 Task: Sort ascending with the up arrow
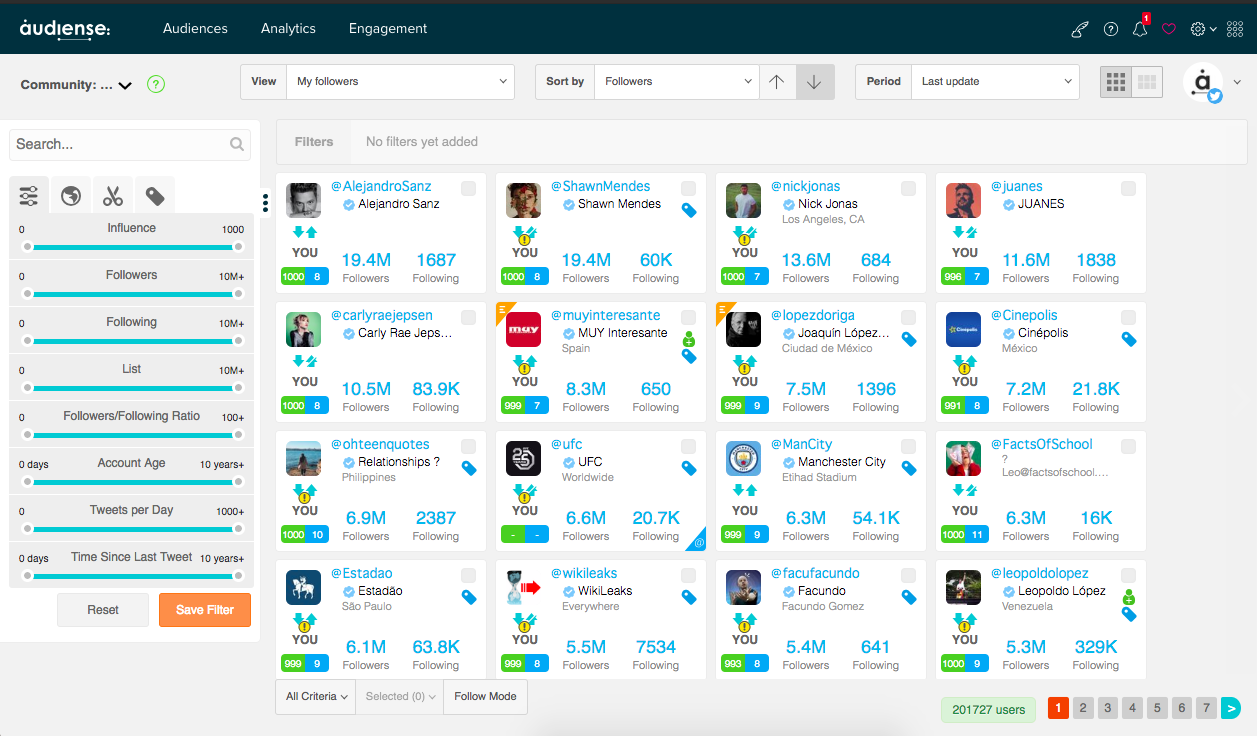[x=777, y=82]
